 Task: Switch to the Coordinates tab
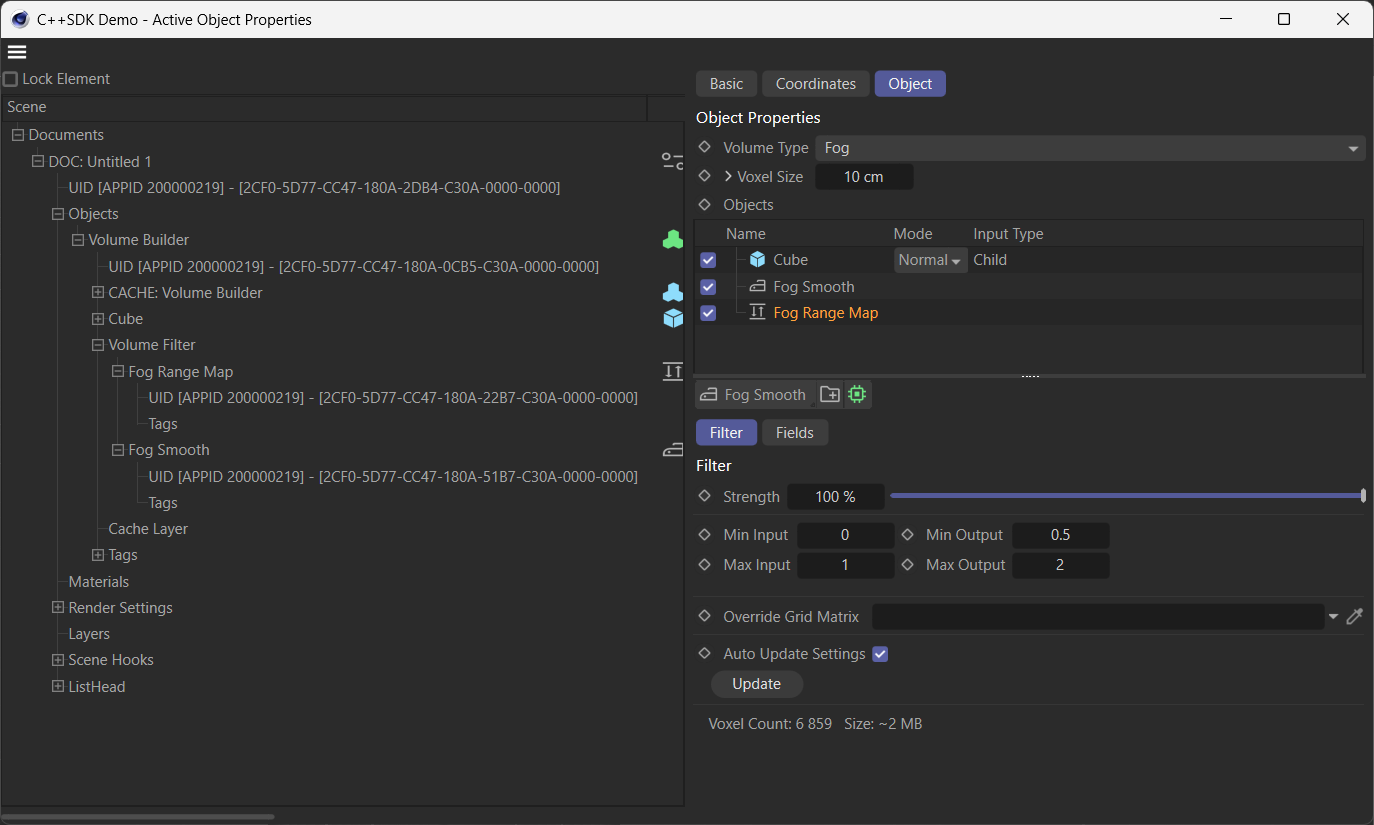(x=816, y=84)
